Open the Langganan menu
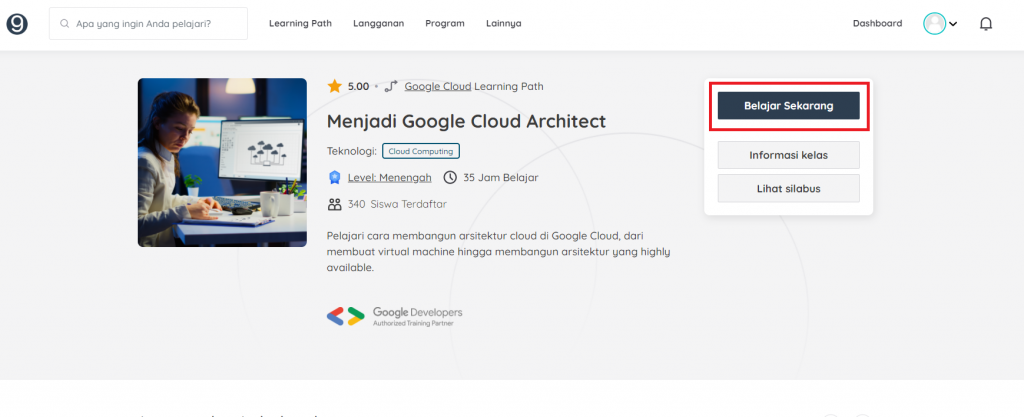This screenshot has width=1024, height=417. coord(378,23)
